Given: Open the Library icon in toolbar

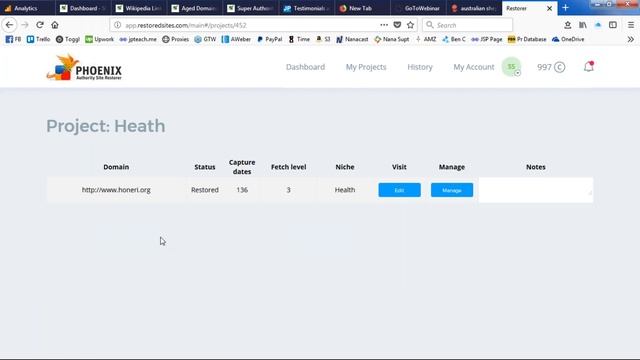Looking at the screenshot, I should [583, 25].
